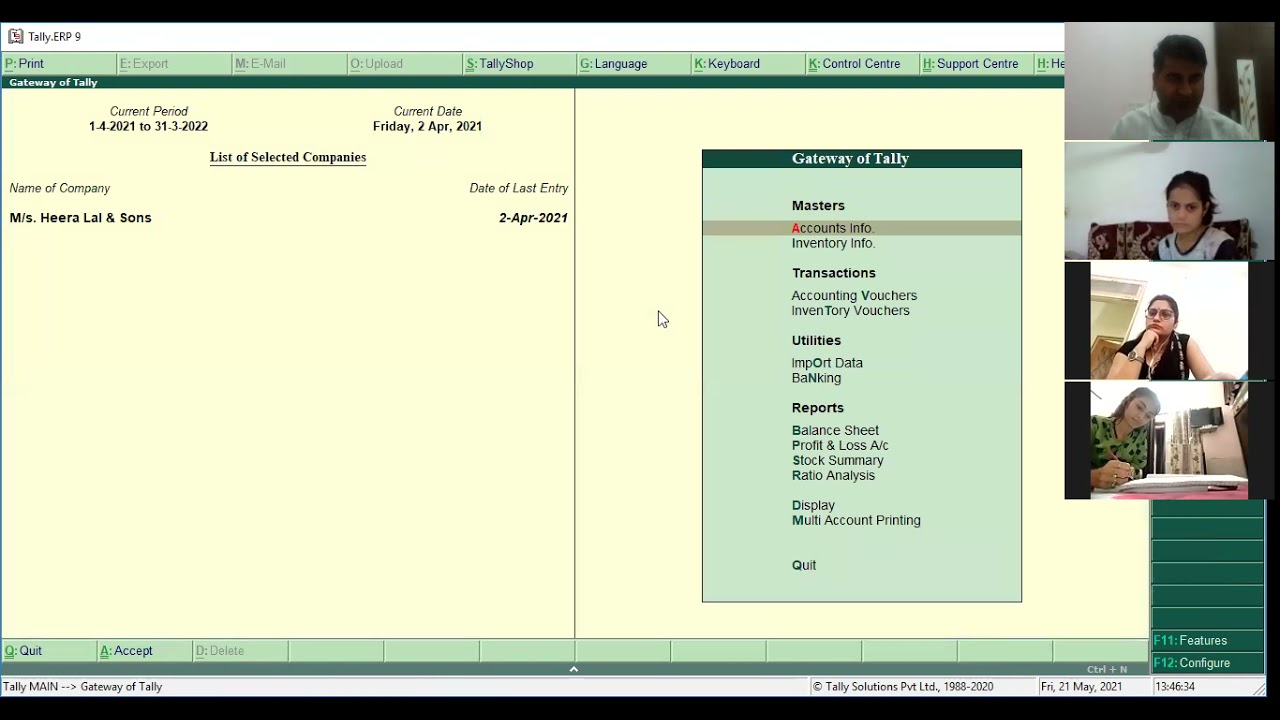Click the Ctrl + N calculator label
This screenshot has width=1280, height=720.
pyautogui.click(x=1106, y=669)
